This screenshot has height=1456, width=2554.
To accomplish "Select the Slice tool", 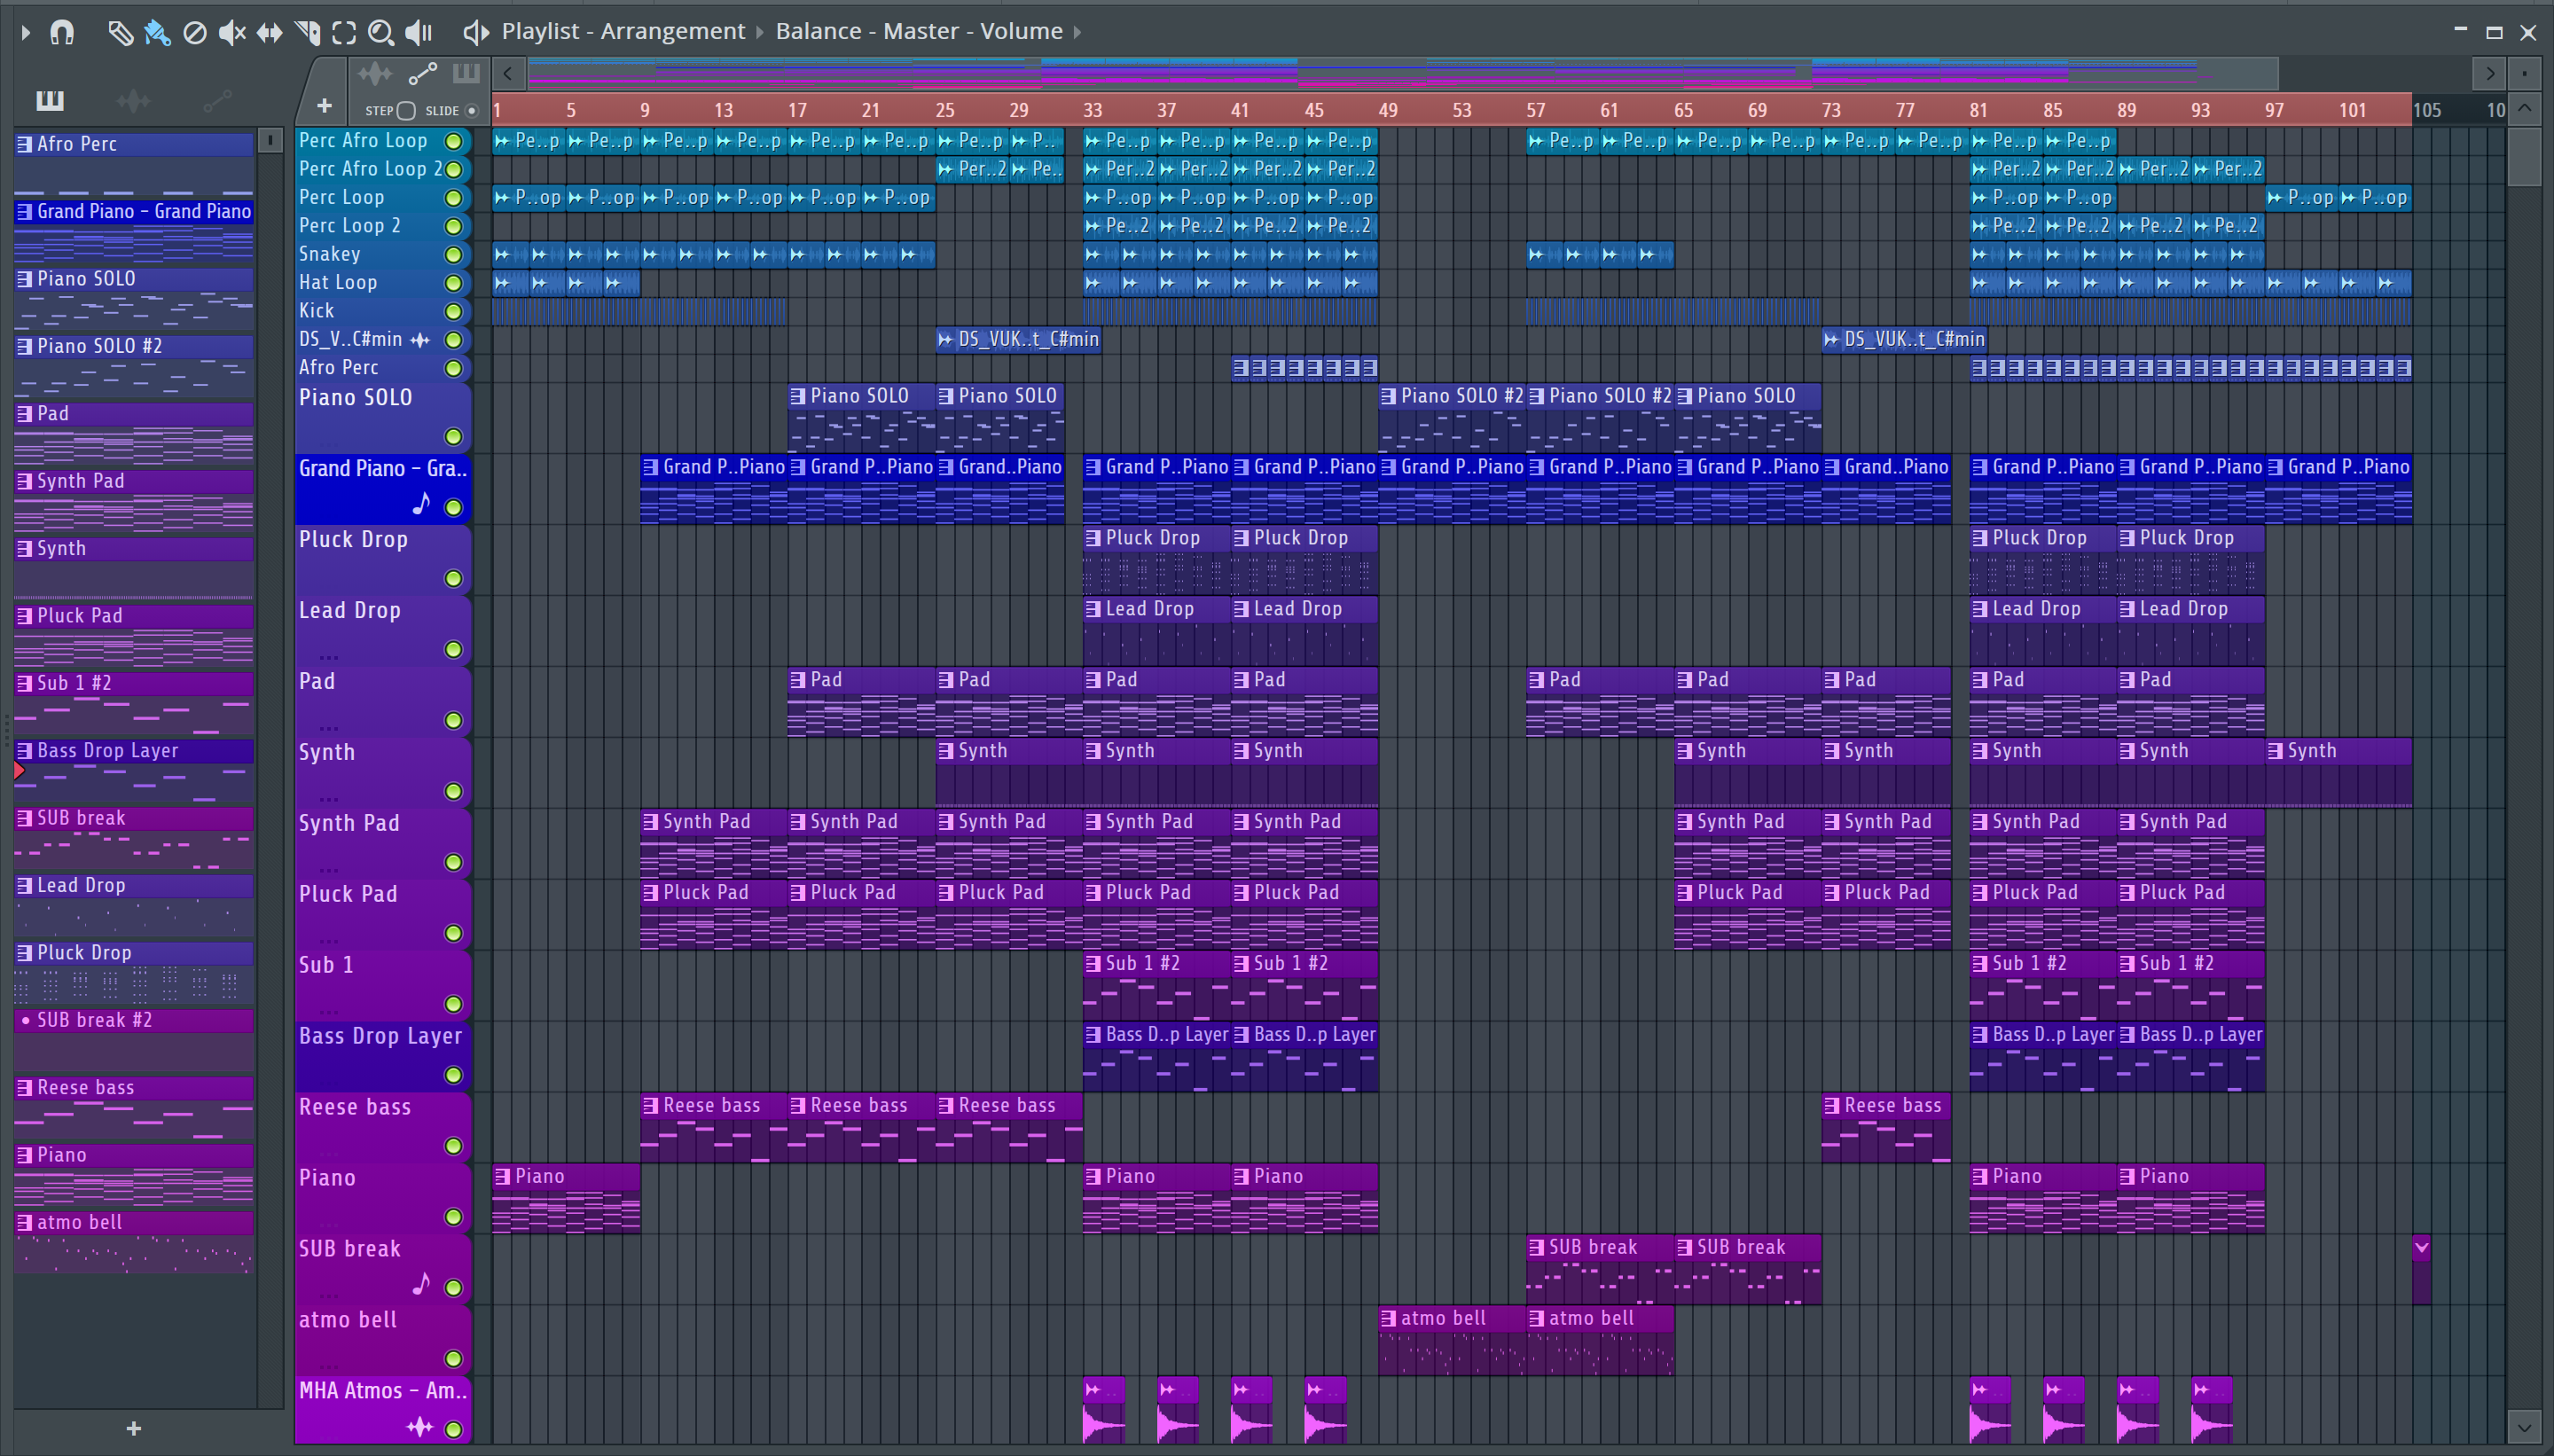I will [x=307, y=32].
